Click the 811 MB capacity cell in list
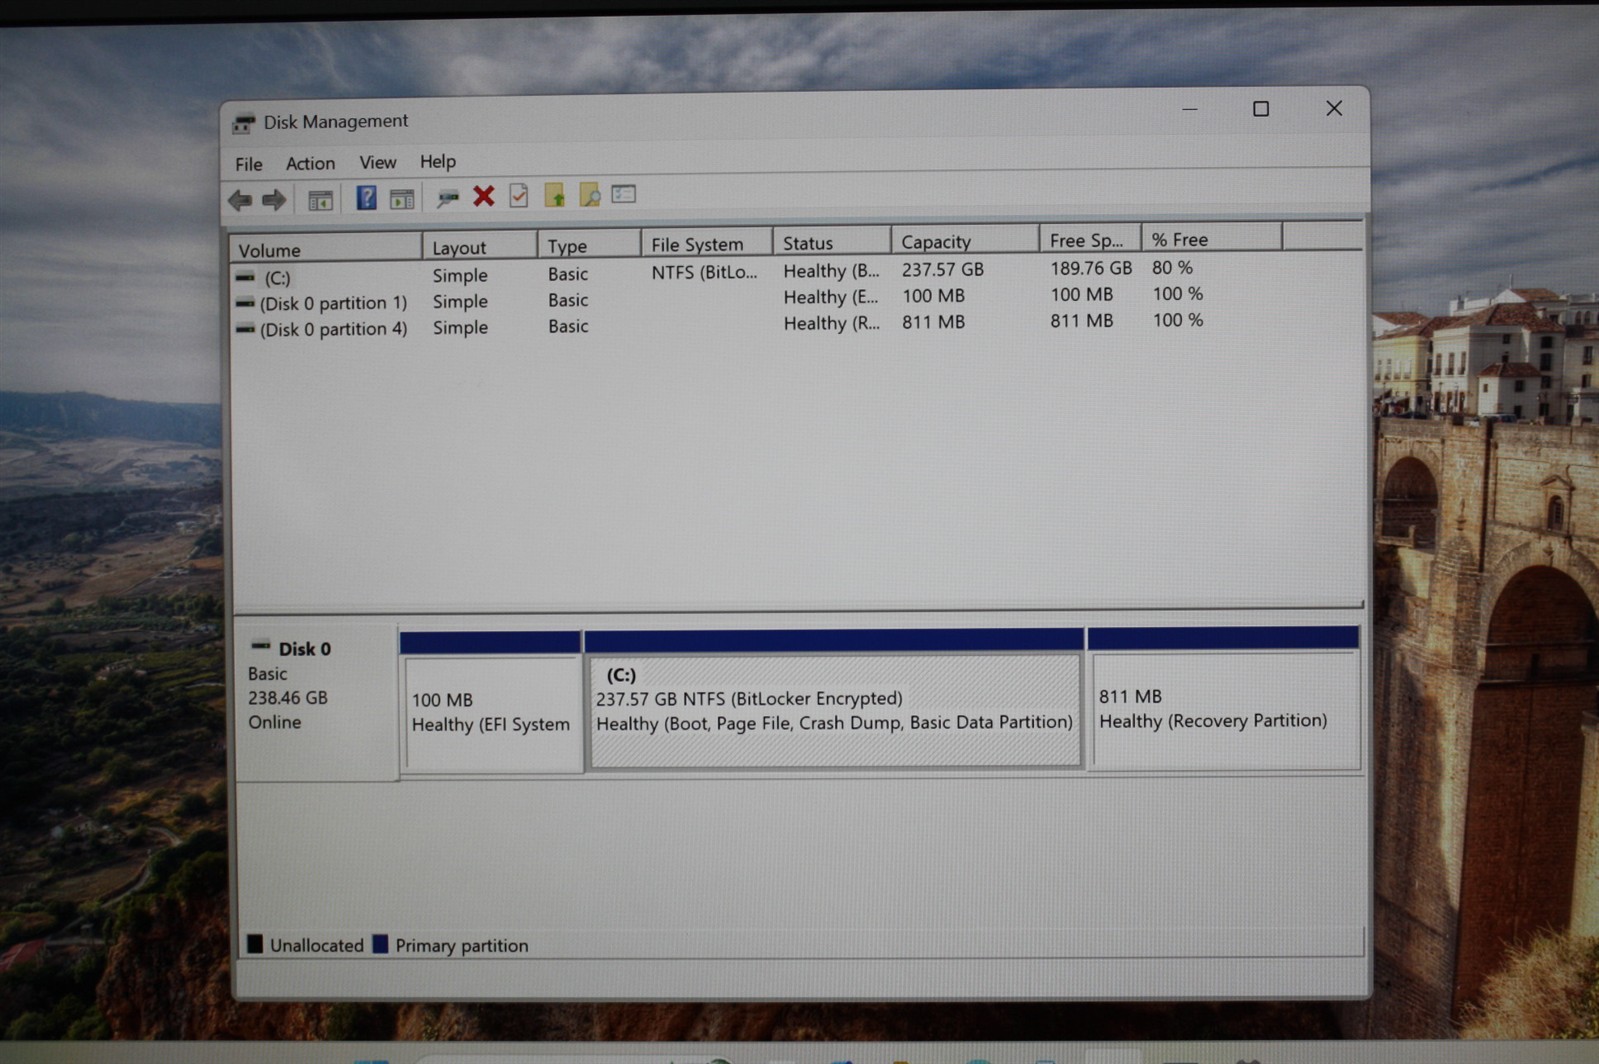This screenshot has height=1064, width=1599. pos(933,322)
